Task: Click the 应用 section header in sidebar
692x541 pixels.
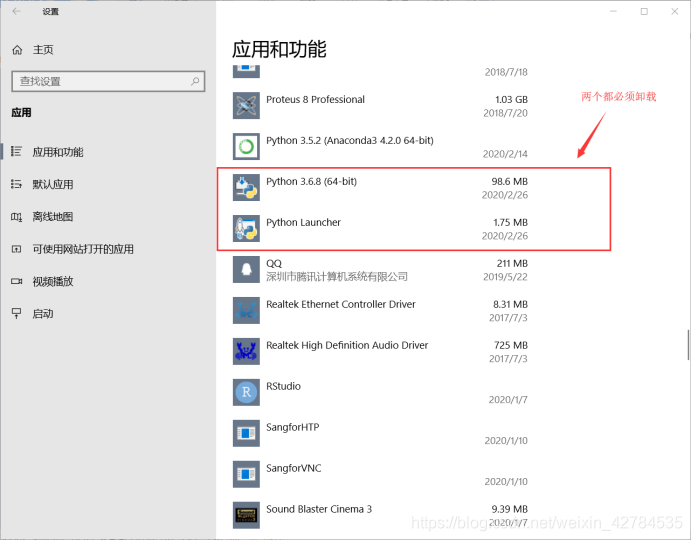Action: [x=21, y=113]
